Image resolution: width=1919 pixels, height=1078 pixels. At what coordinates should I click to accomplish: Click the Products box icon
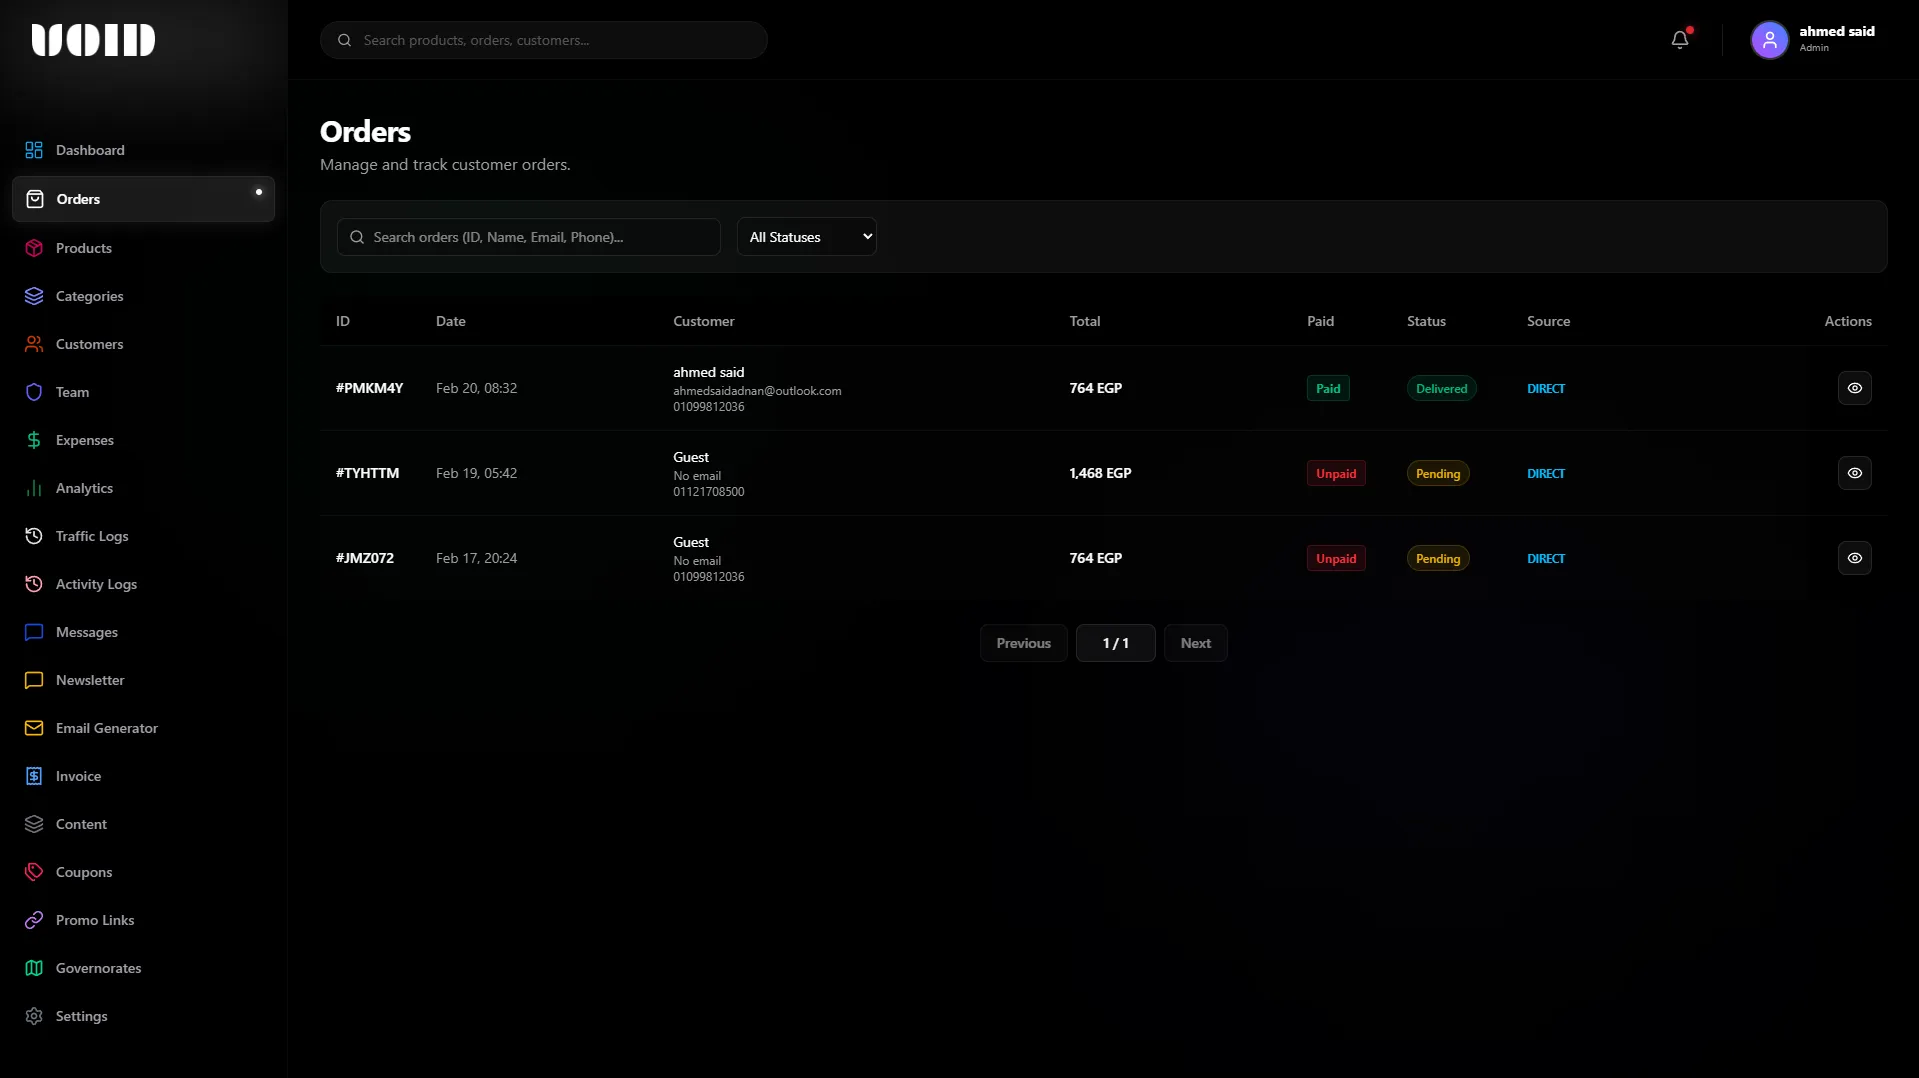(x=34, y=248)
